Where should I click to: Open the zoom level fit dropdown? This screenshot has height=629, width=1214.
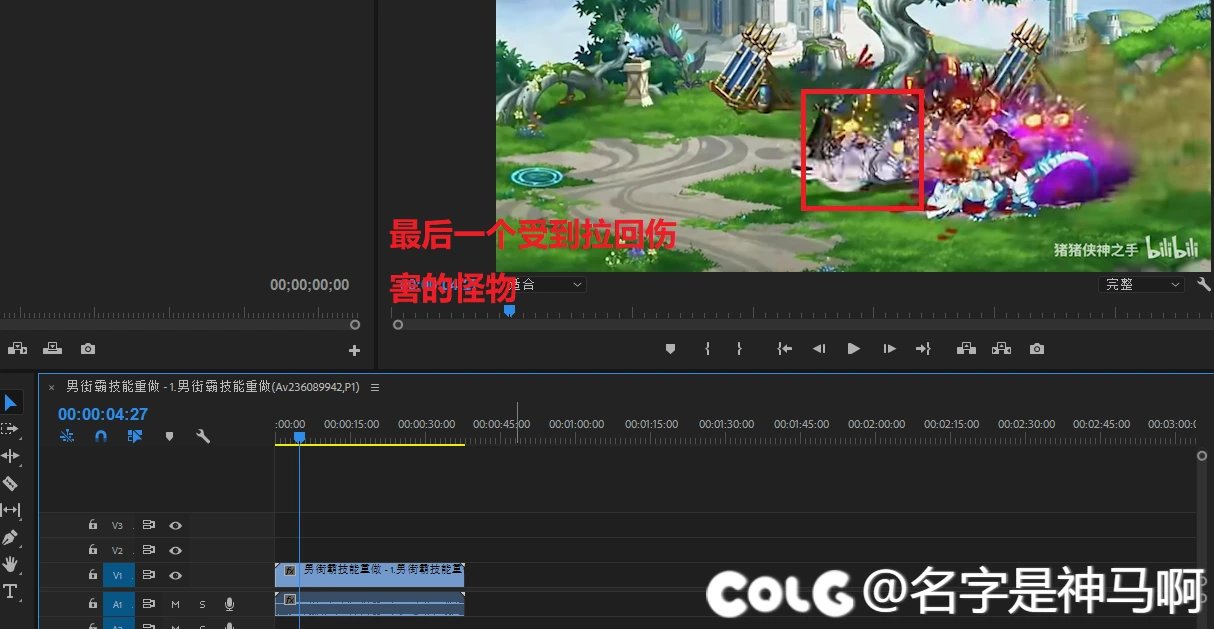[546, 284]
